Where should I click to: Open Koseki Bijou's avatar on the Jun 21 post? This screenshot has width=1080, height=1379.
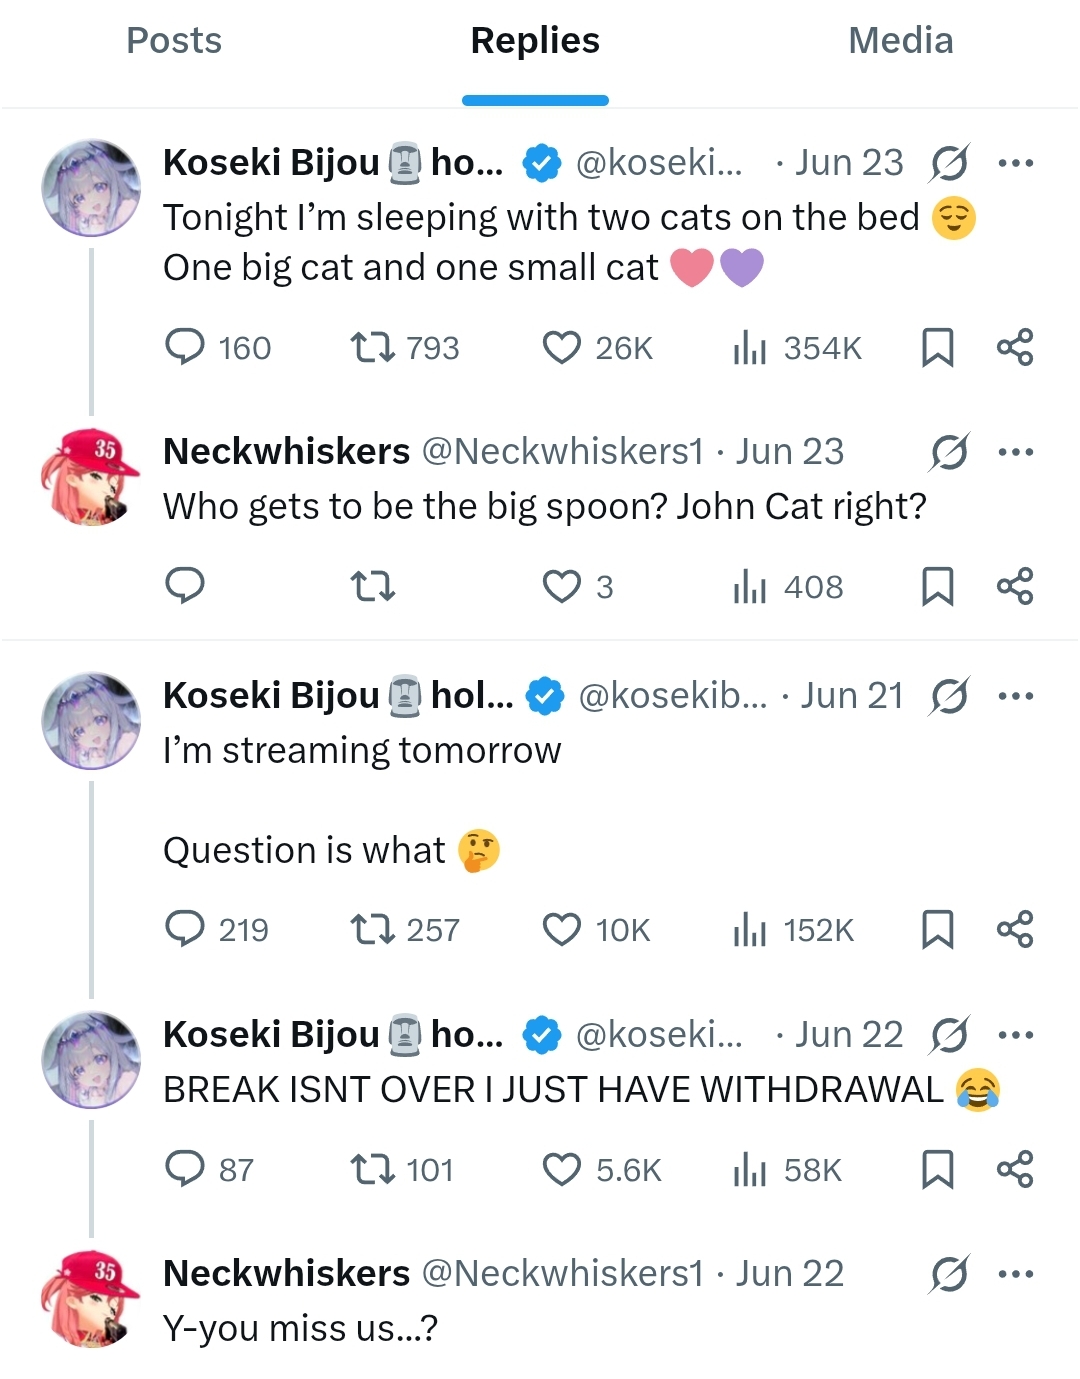(91, 720)
